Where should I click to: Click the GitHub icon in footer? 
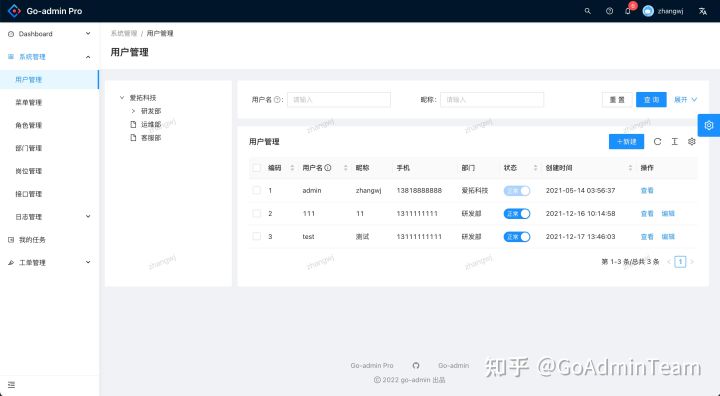coord(416,366)
